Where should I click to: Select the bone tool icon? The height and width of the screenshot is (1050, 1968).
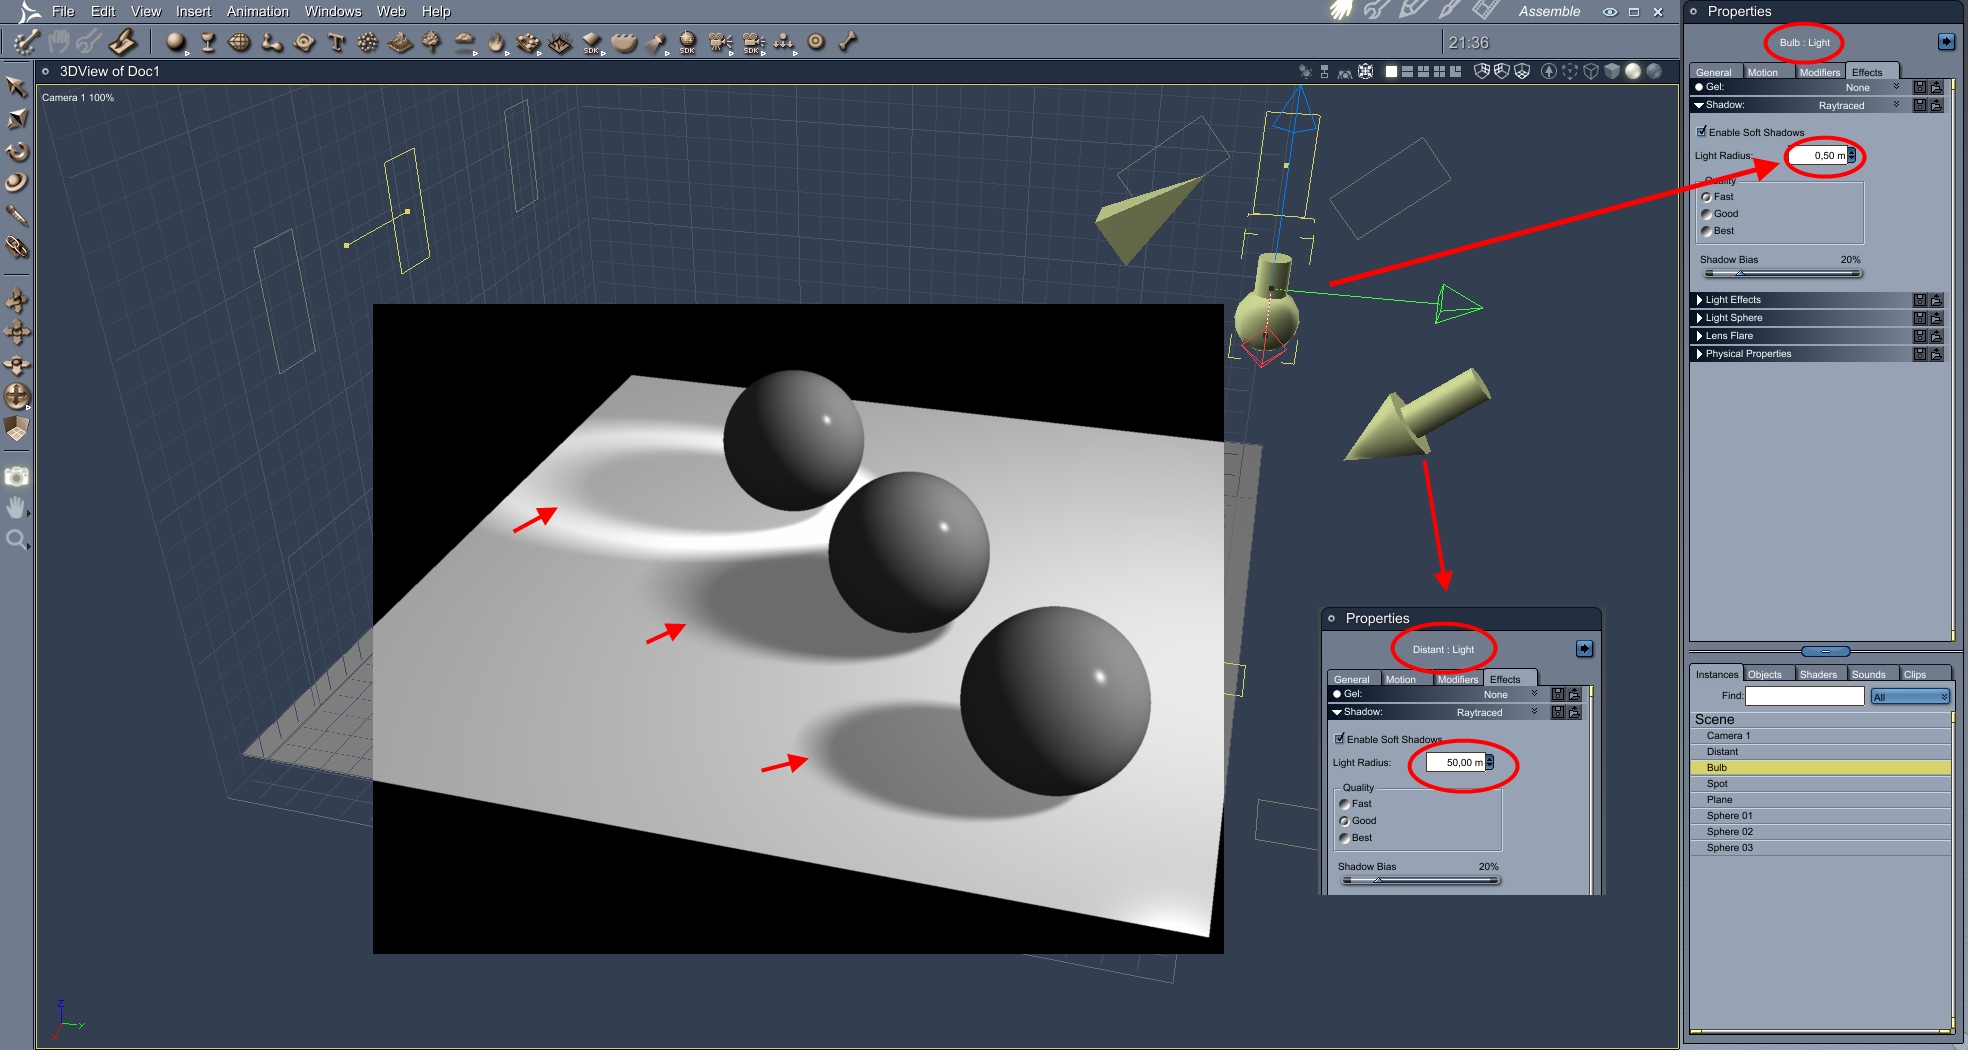(848, 42)
